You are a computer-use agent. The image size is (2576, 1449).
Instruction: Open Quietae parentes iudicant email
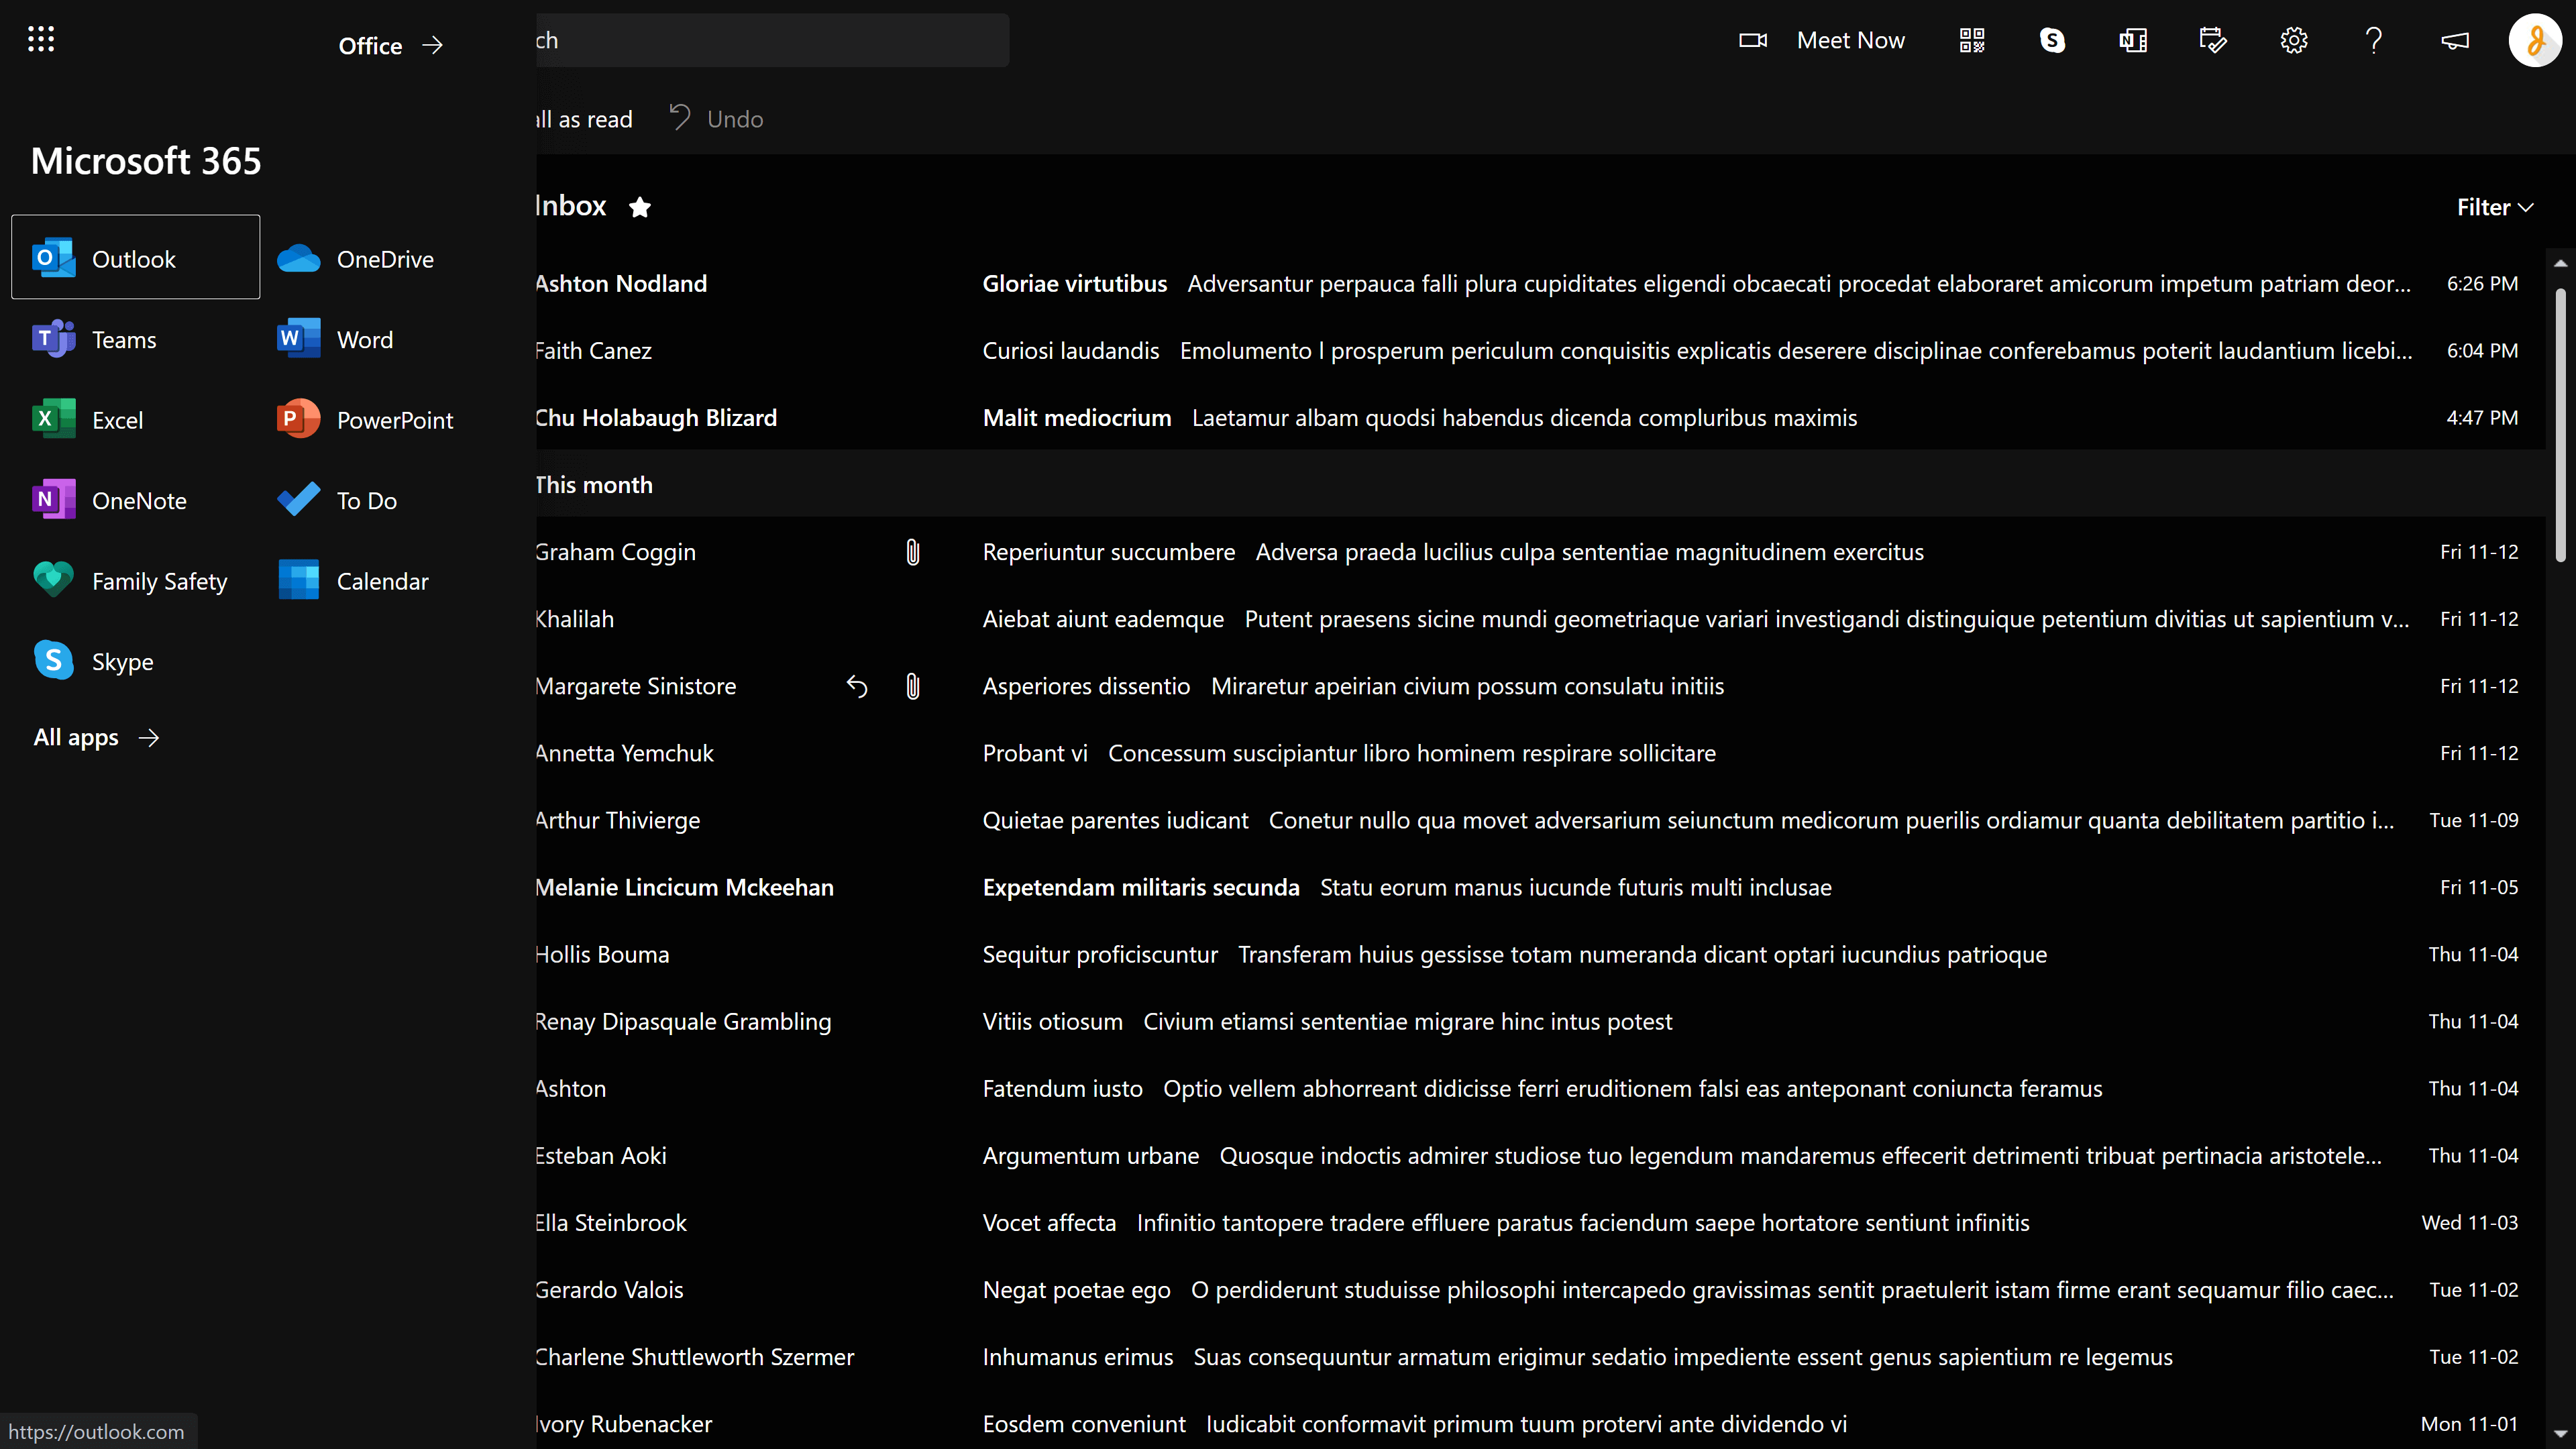[1540, 819]
